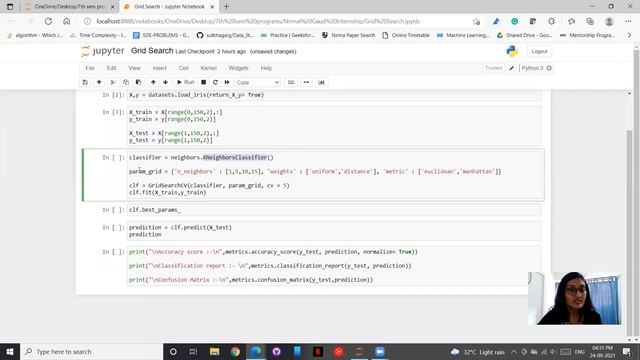Open the File menu
The image size is (640, 360).
pyautogui.click(x=90, y=68)
